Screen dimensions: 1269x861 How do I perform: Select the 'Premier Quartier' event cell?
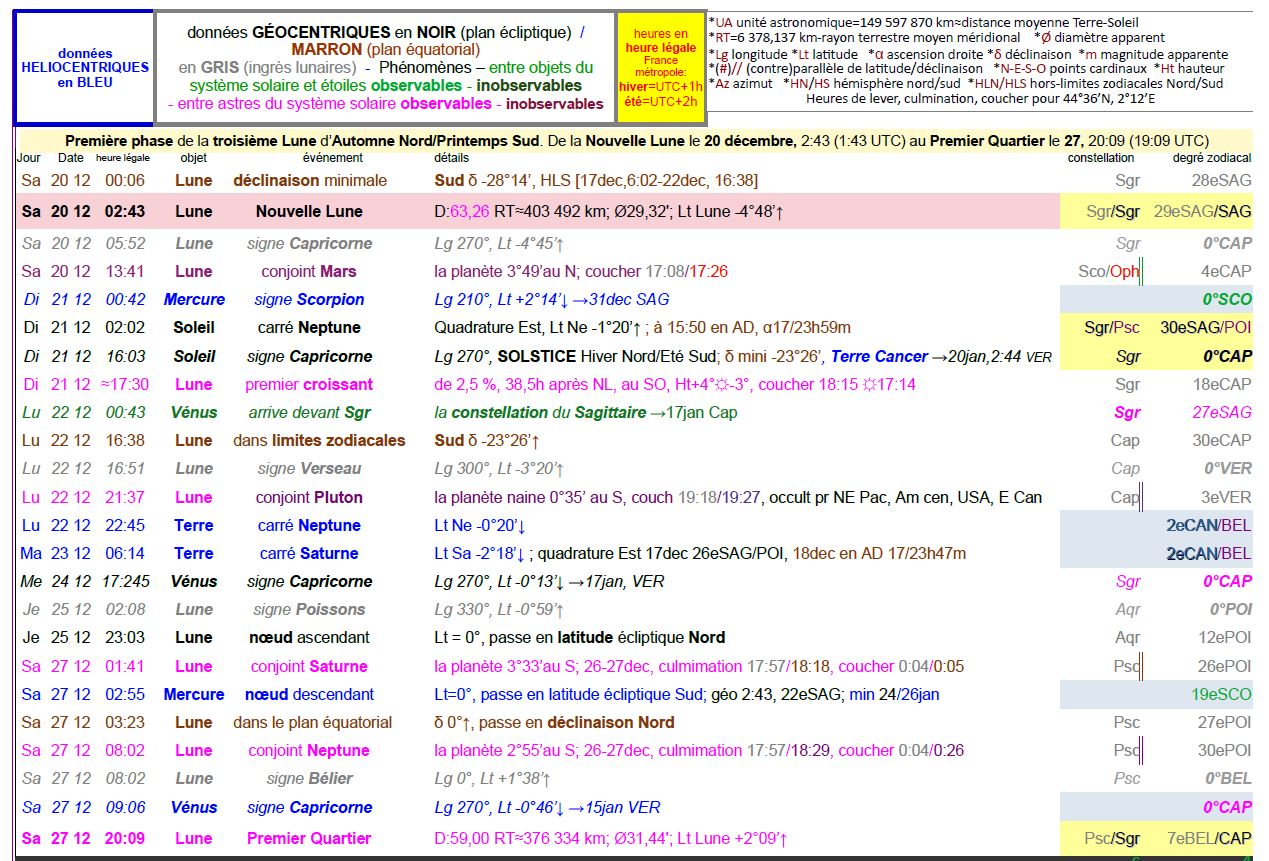coord(309,838)
